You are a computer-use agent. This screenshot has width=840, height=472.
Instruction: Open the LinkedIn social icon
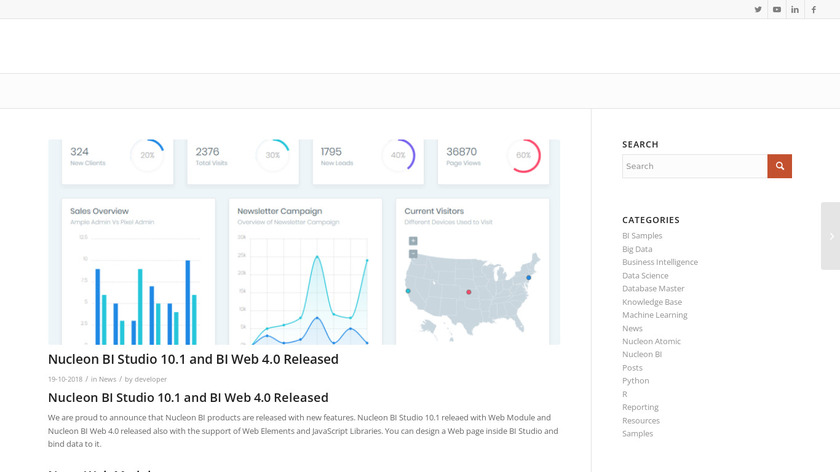(x=795, y=10)
